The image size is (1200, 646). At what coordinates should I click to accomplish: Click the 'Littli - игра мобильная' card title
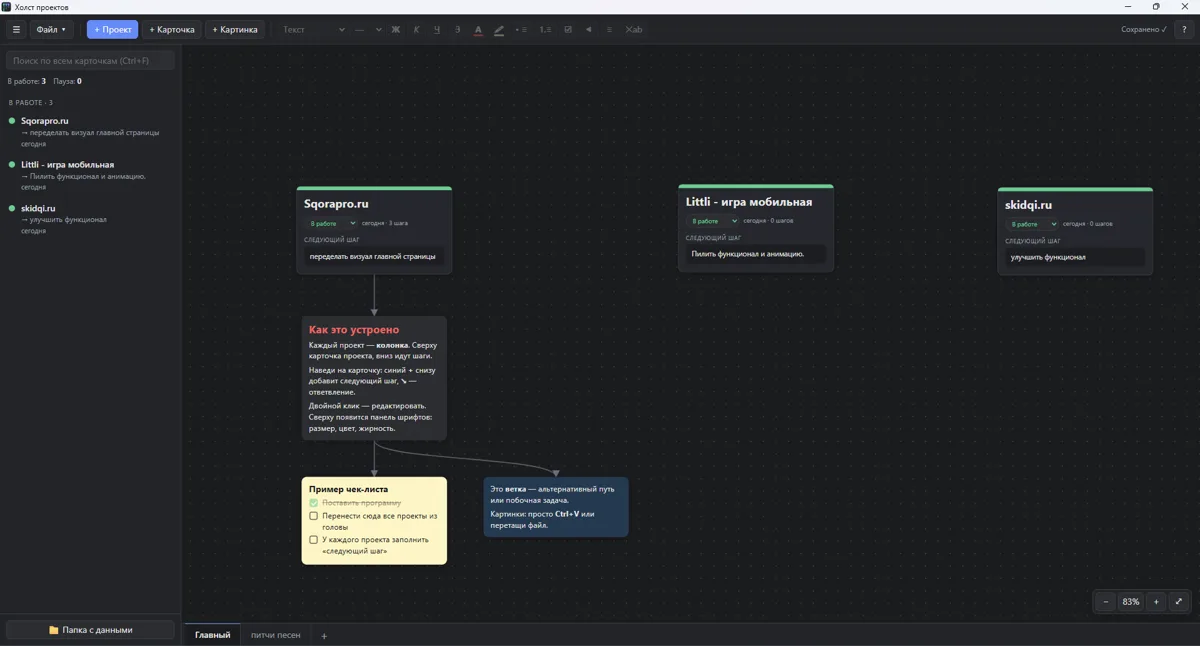749,202
